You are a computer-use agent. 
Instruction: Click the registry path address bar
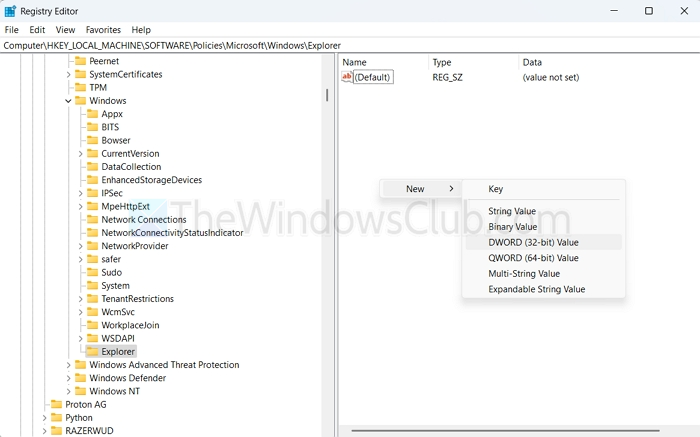click(350, 46)
